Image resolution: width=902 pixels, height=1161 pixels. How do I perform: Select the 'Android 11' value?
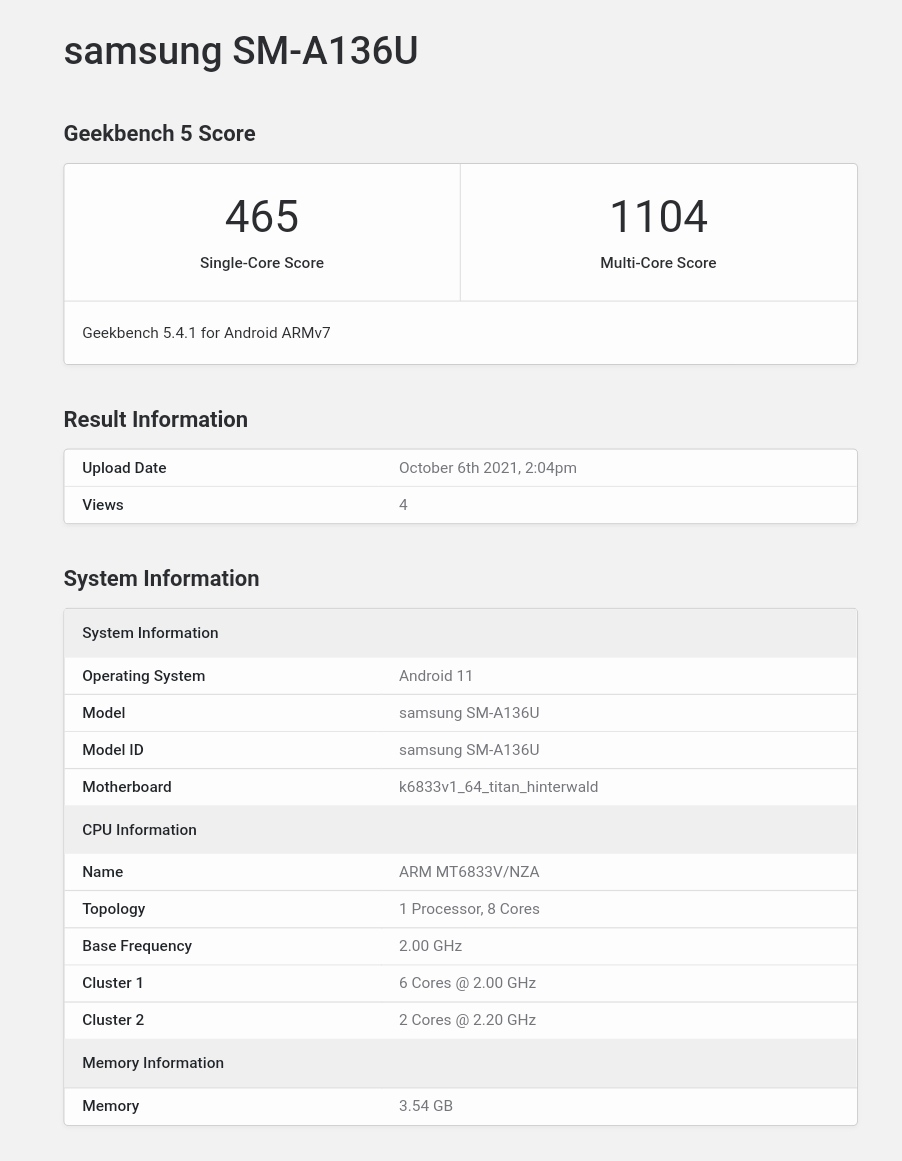point(435,676)
